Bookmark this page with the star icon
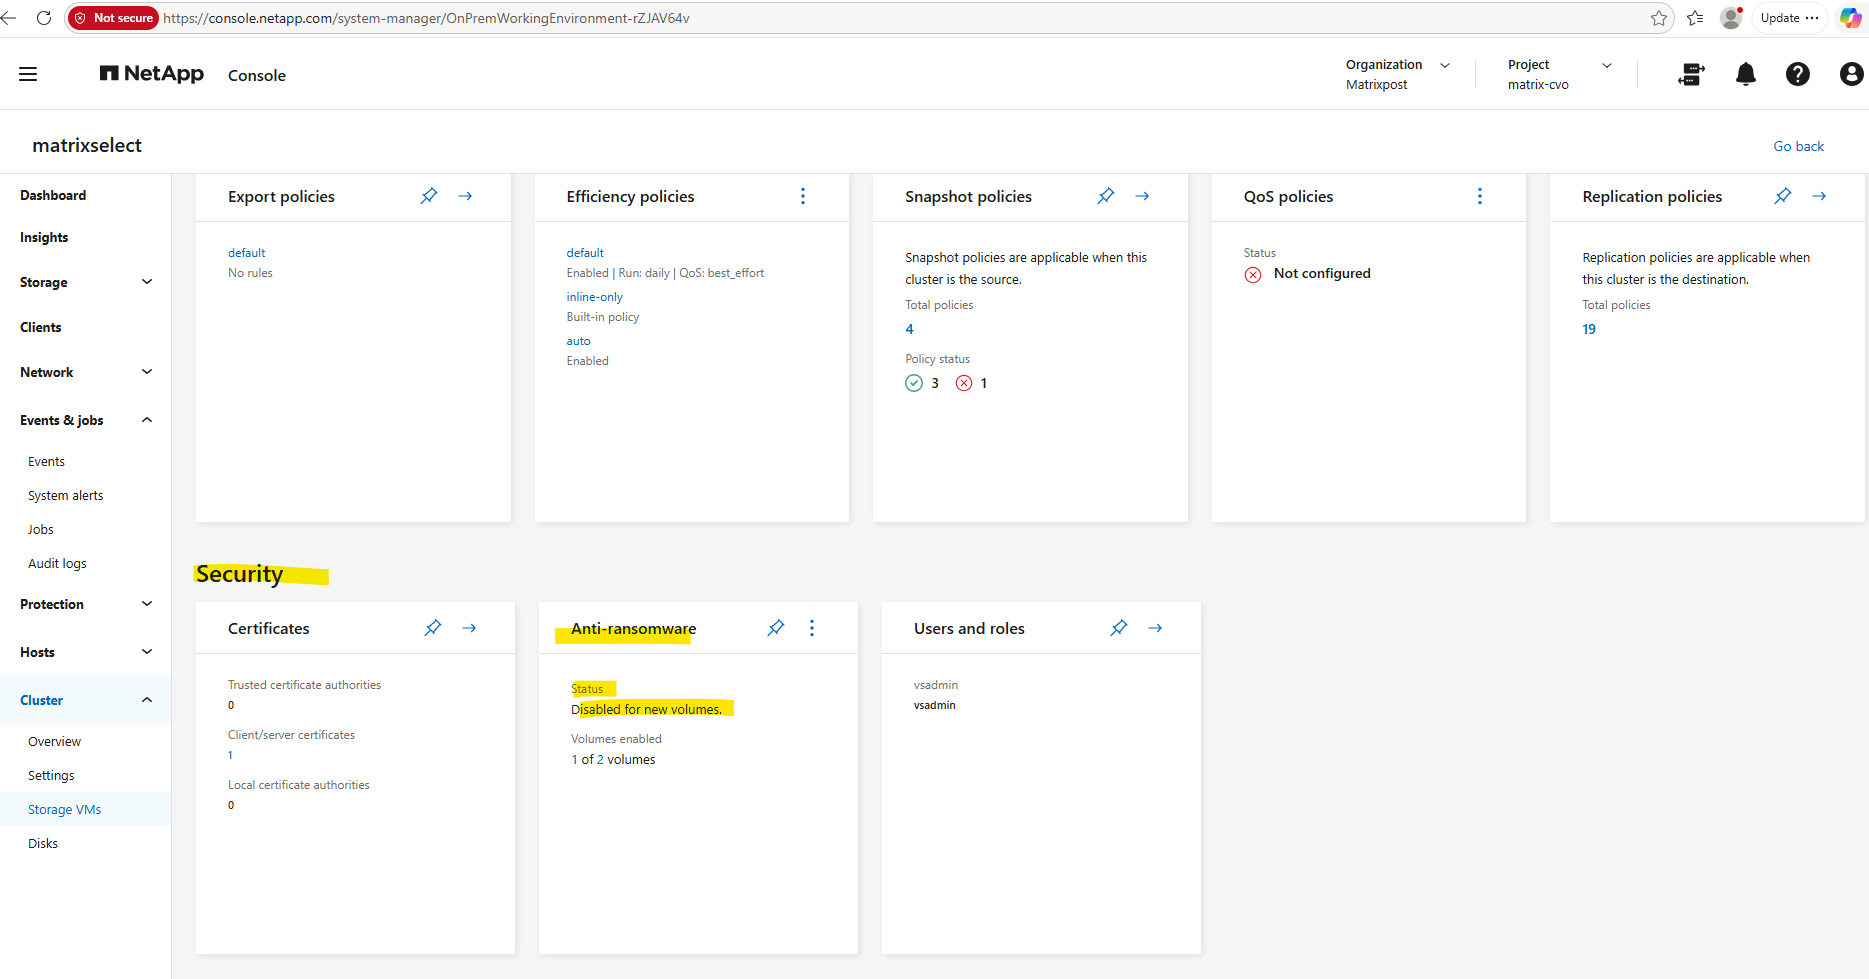 pyautogui.click(x=1659, y=18)
